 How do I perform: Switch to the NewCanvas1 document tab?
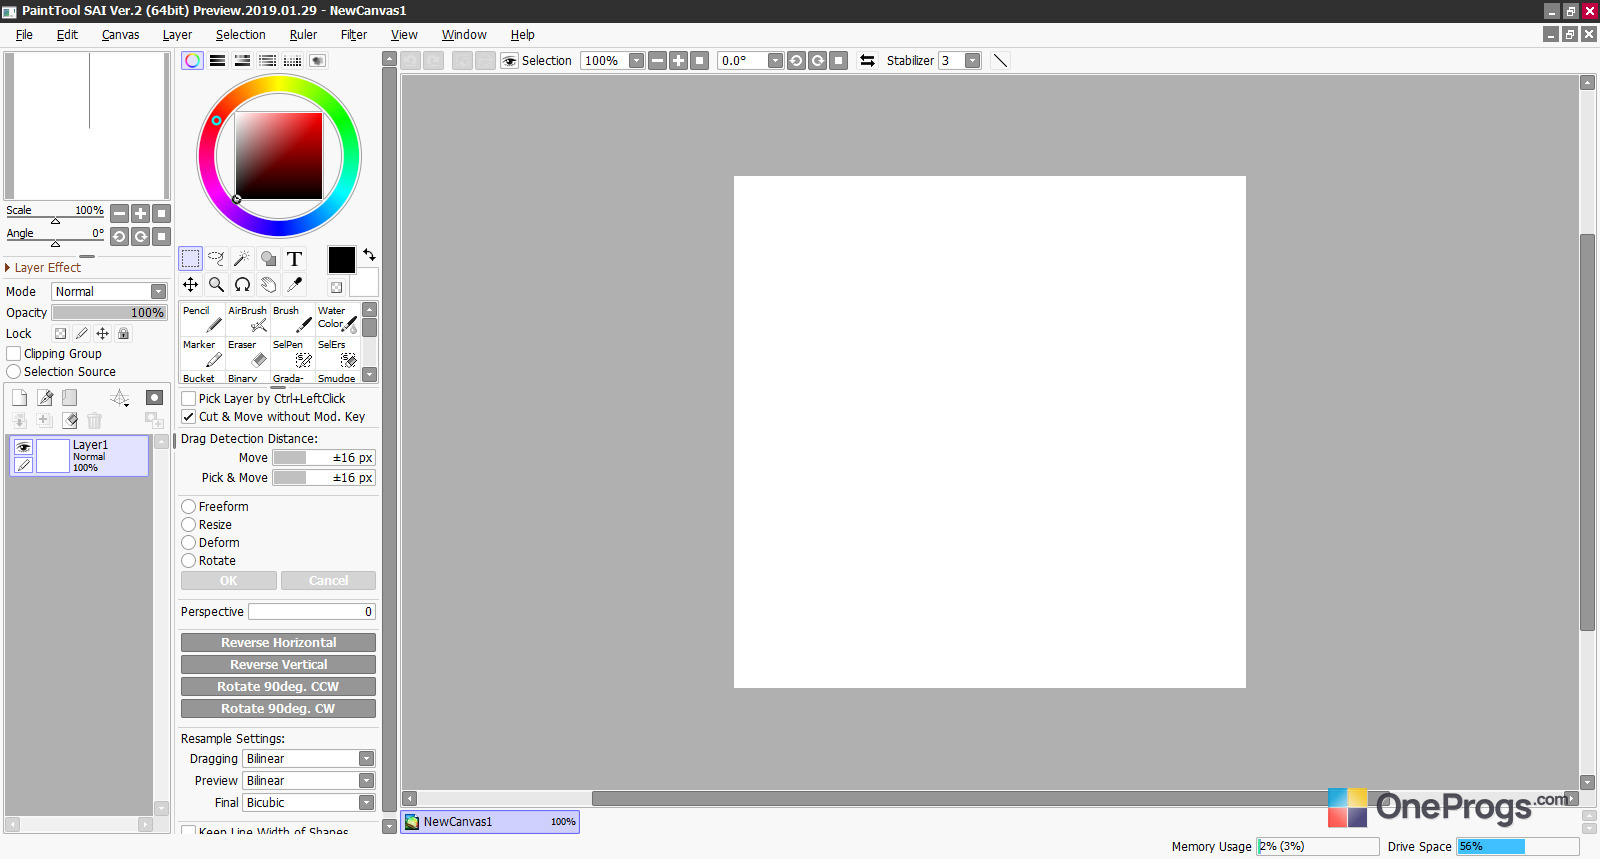coord(490,822)
